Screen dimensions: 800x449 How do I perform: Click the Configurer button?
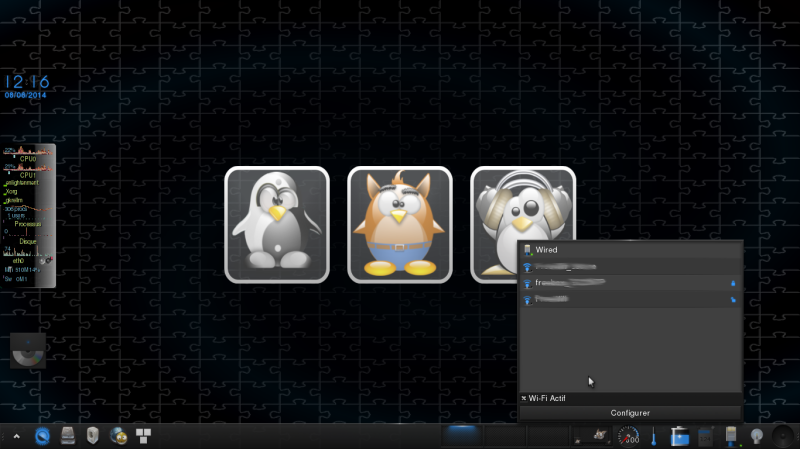pos(630,413)
